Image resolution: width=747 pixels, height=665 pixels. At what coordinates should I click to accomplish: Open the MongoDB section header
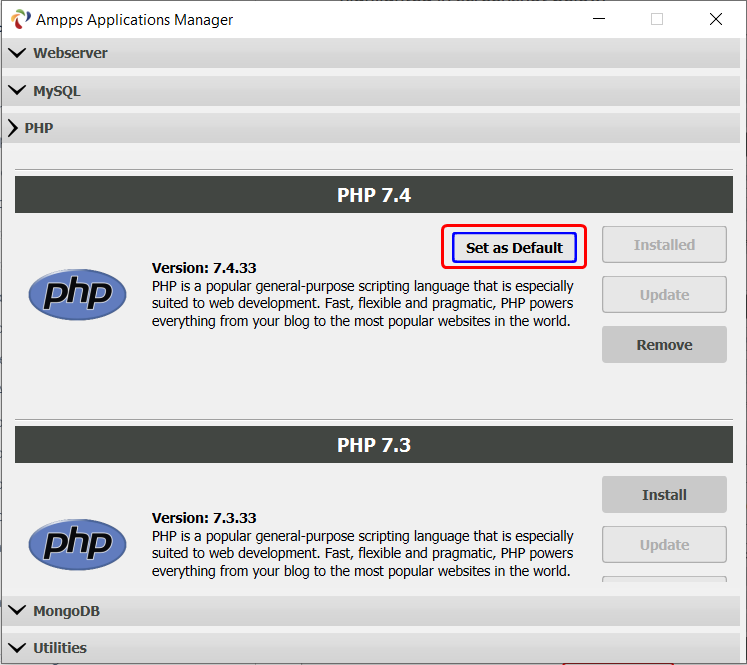[x=371, y=611]
